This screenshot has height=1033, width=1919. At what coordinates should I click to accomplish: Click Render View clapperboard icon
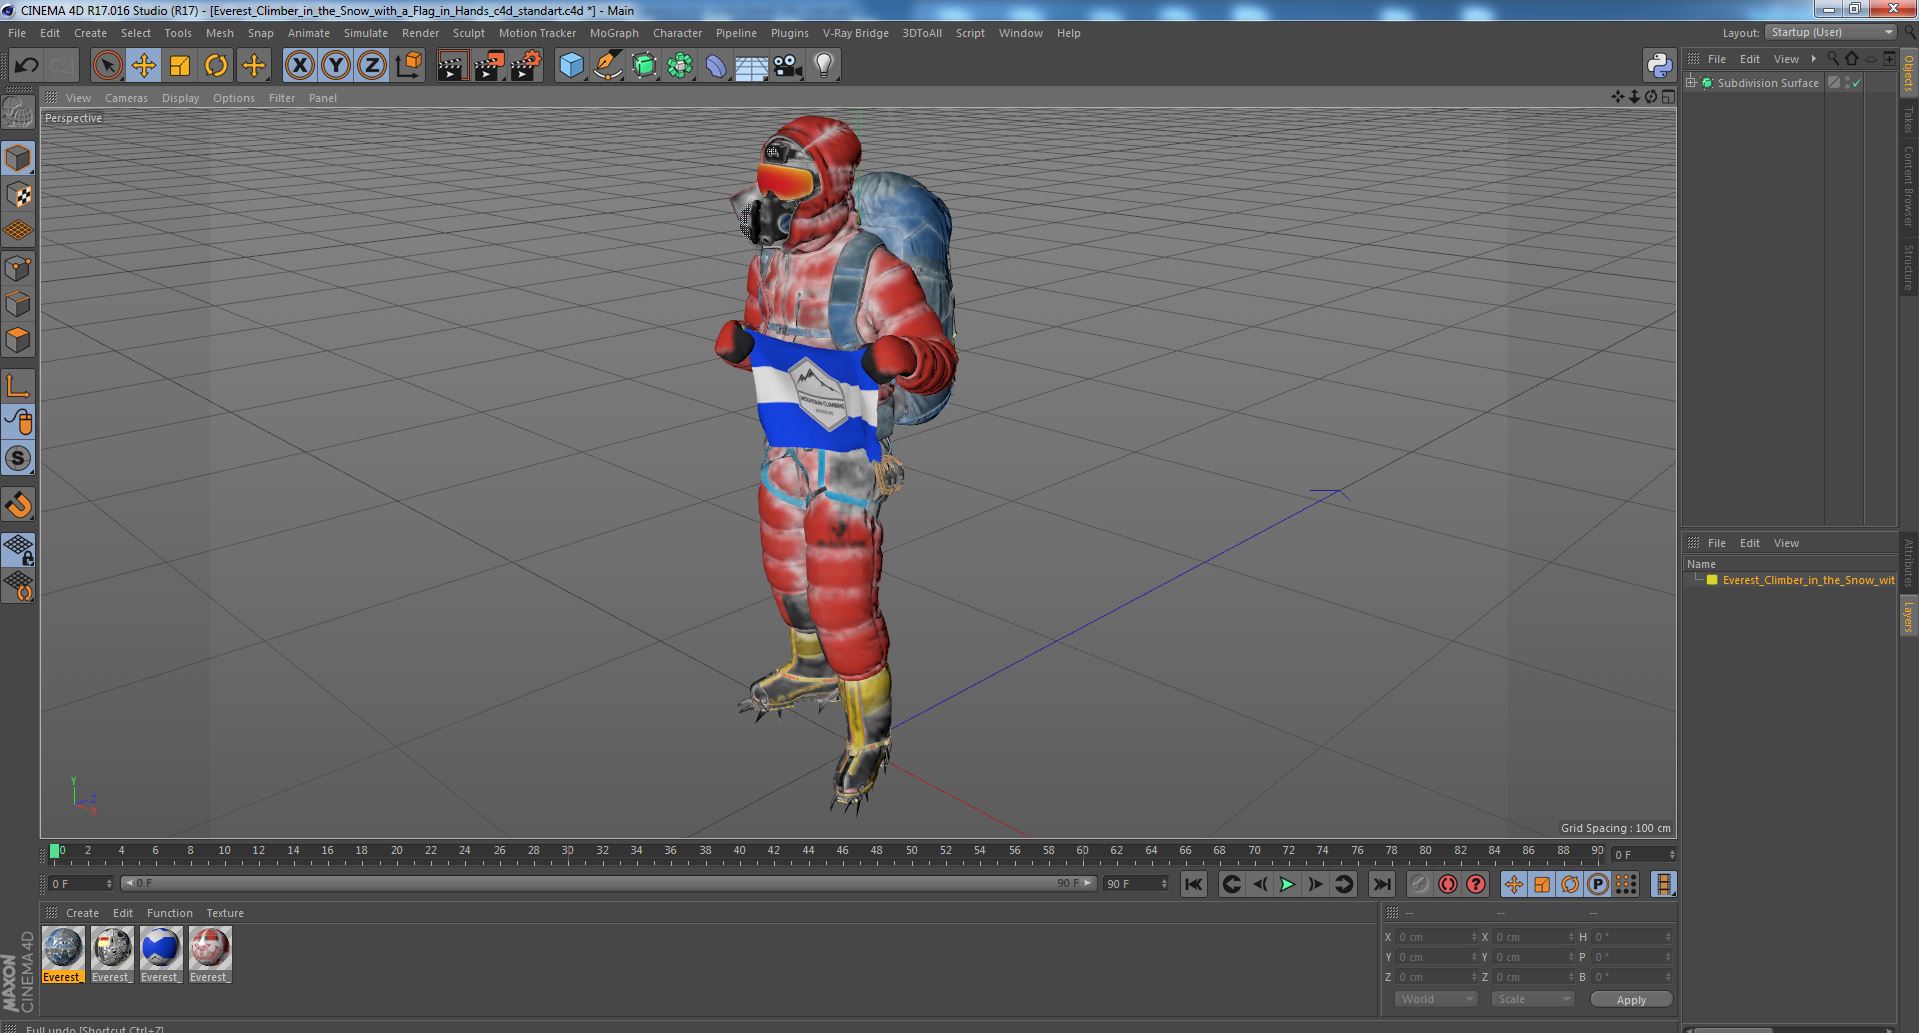[x=452, y=66]
